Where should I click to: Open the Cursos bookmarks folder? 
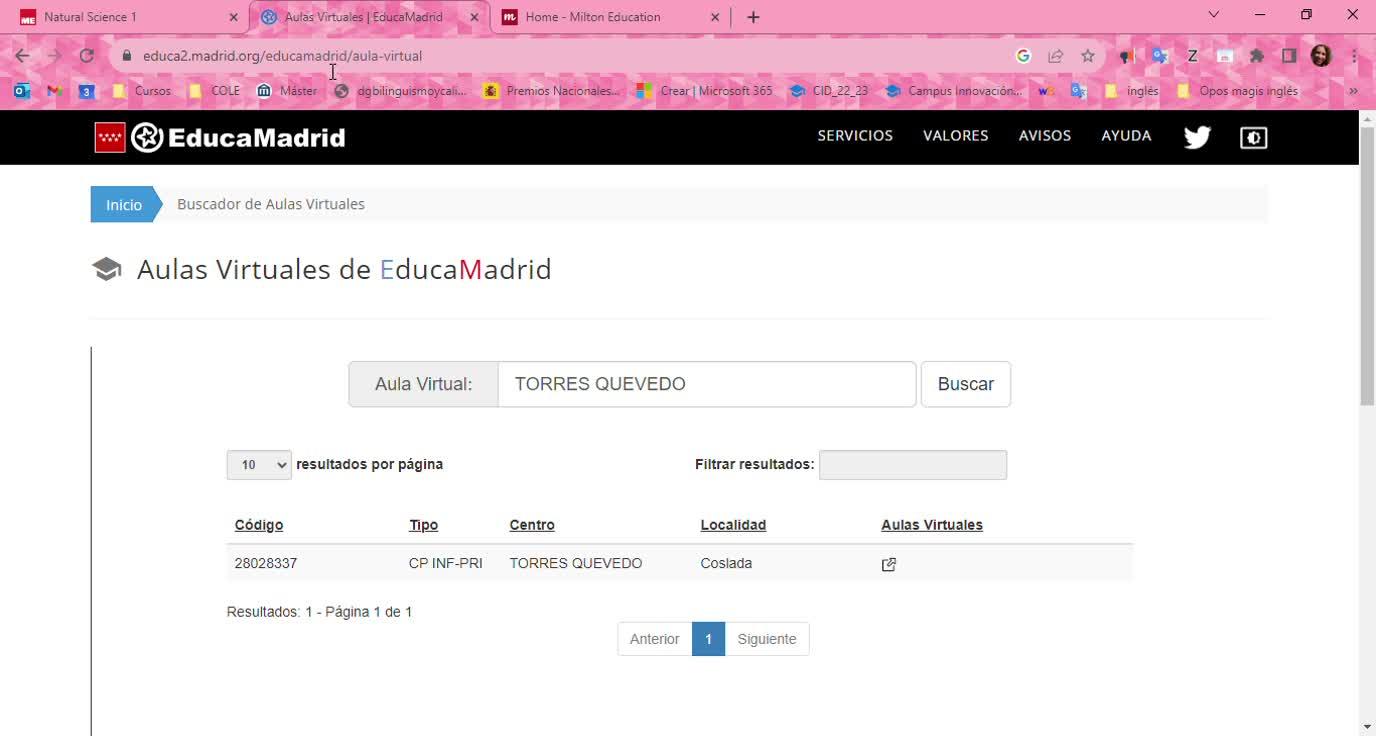(x=141, y=91)
